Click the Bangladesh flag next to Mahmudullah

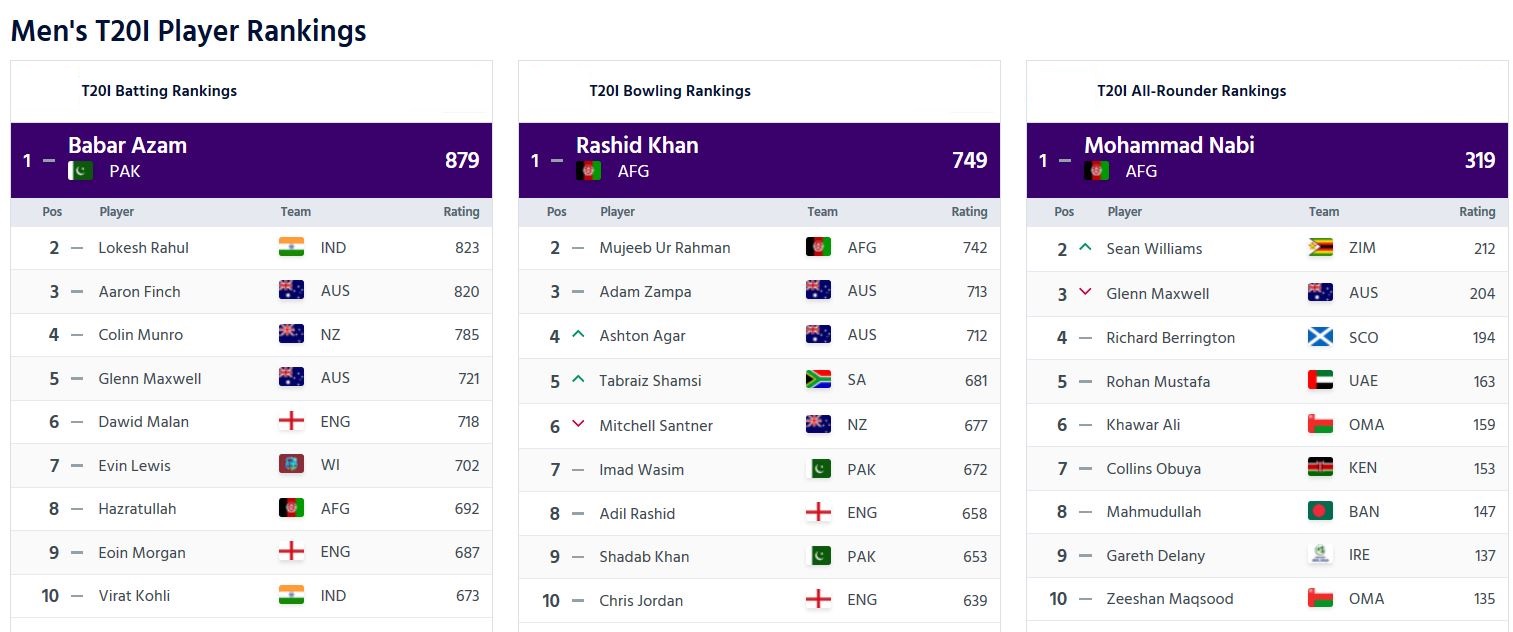pyautogui.click(x=1320, y=511)
